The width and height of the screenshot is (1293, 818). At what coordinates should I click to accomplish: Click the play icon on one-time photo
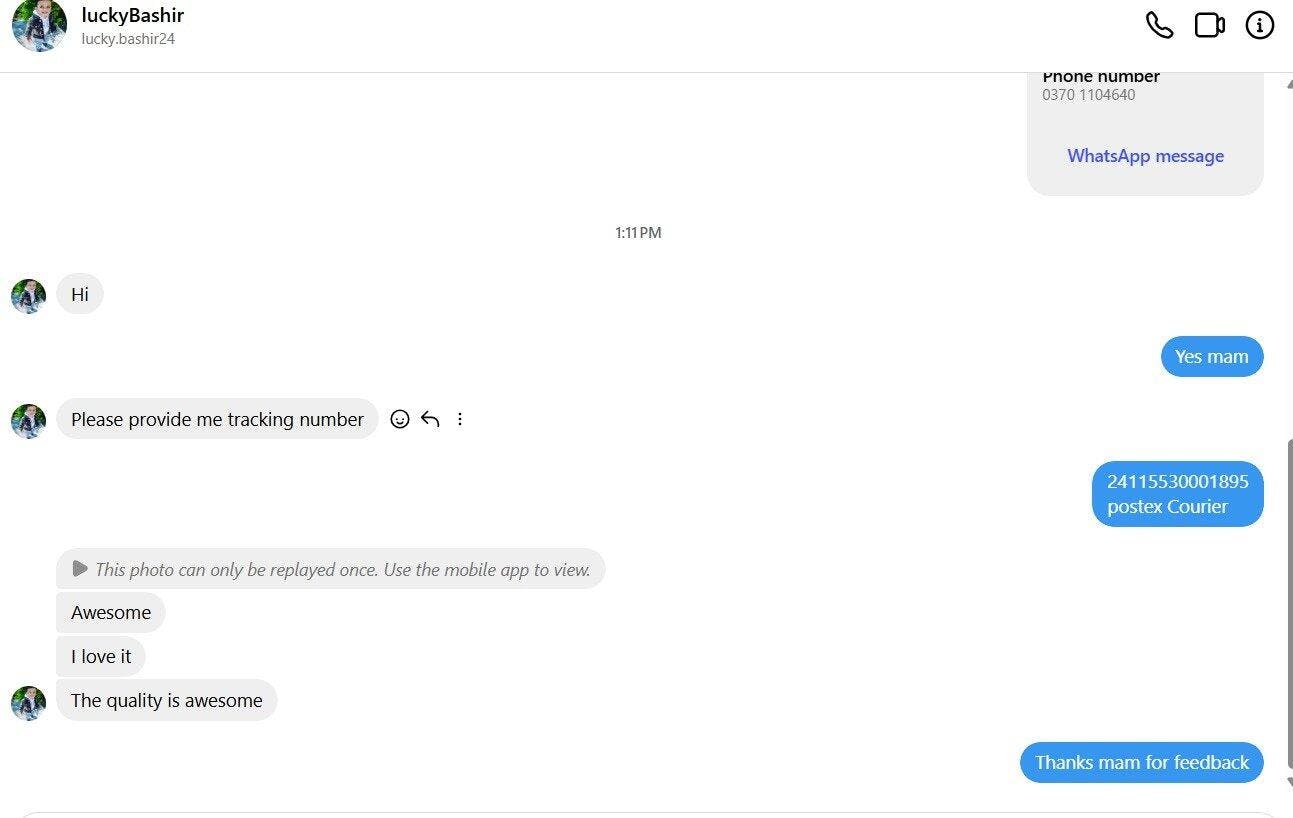tap(80, 569)
